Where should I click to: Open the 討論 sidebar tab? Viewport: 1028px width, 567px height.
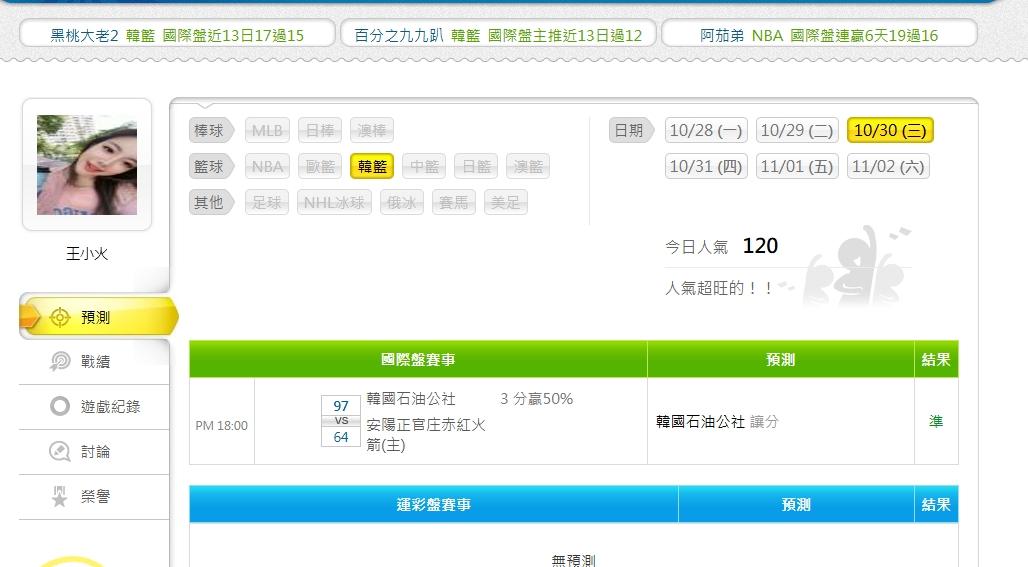[x=94, y=452]
